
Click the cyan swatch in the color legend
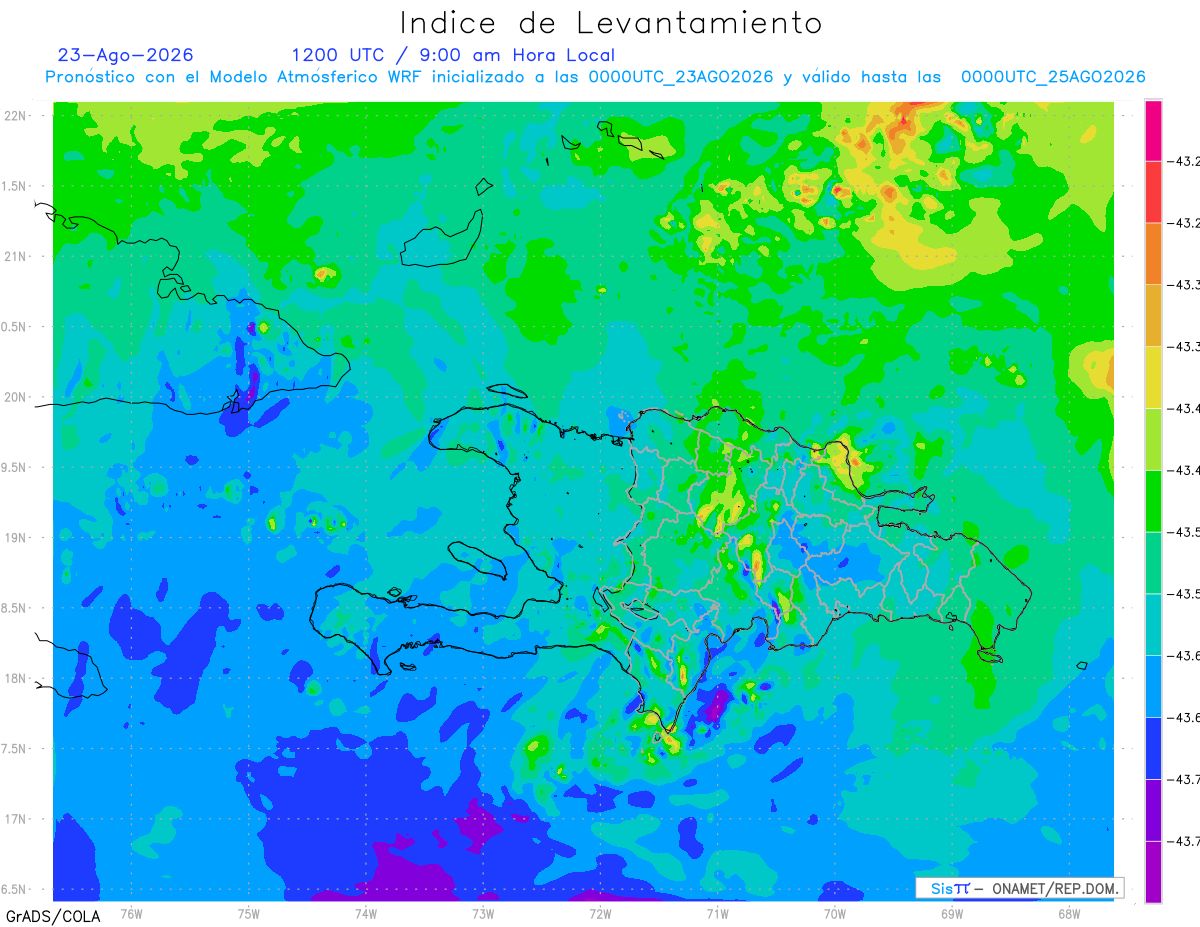[1153, 624]
